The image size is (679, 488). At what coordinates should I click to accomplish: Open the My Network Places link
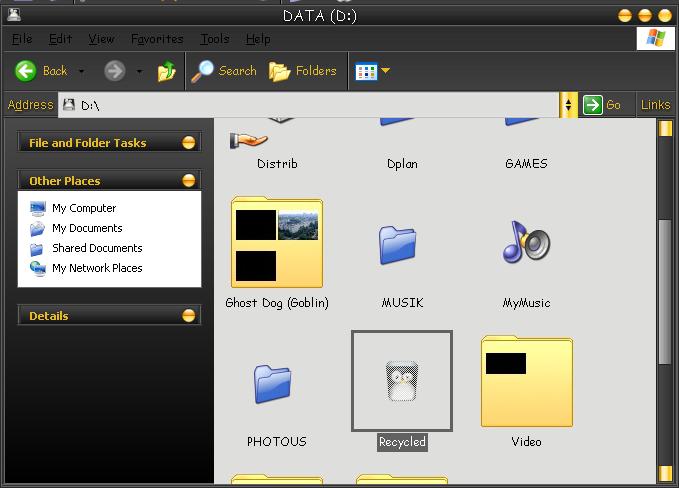point(97,268)
